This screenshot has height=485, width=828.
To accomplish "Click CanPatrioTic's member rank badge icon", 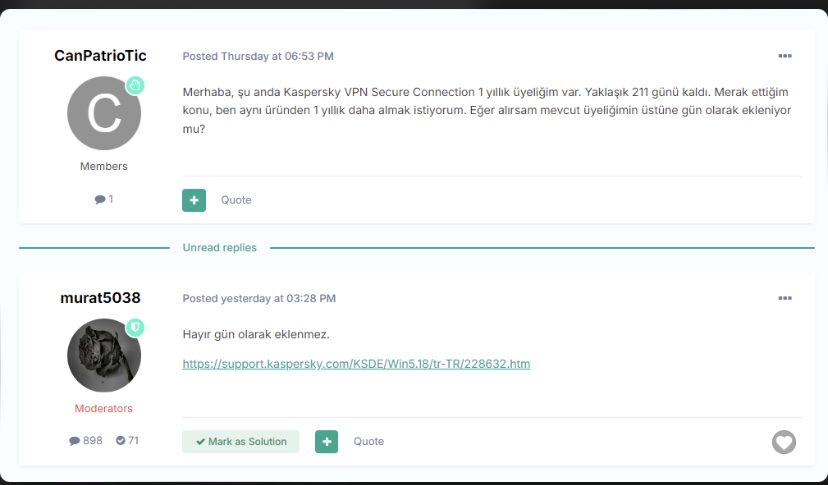I will click(x=135, y=86).
